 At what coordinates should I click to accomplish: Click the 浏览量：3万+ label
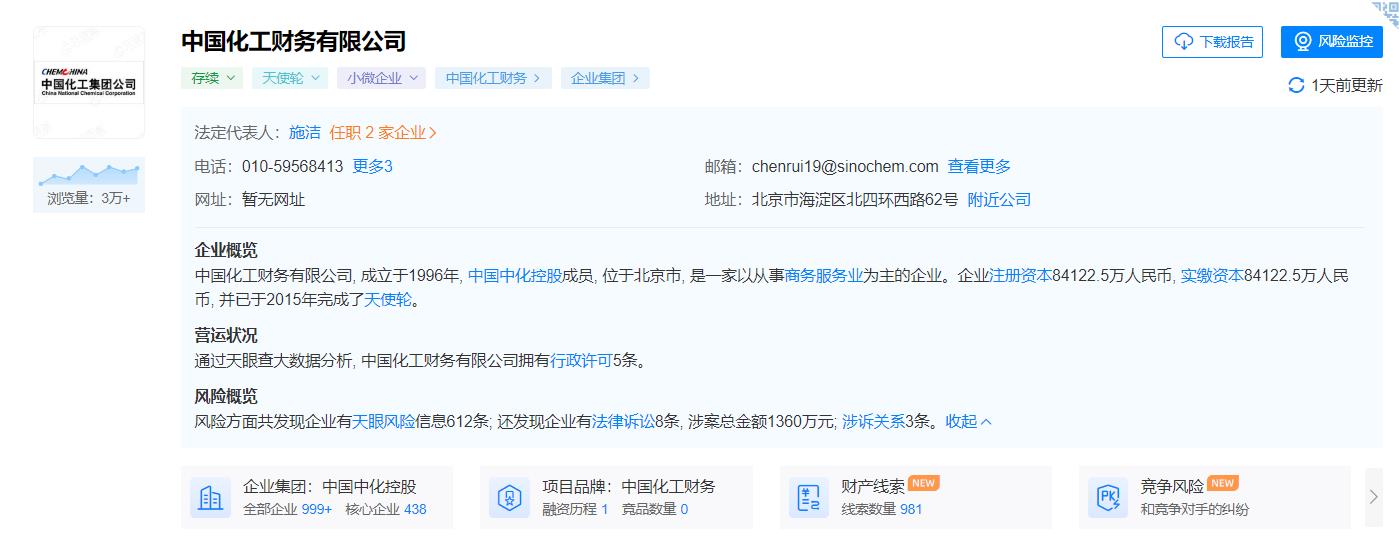point(89,199)
